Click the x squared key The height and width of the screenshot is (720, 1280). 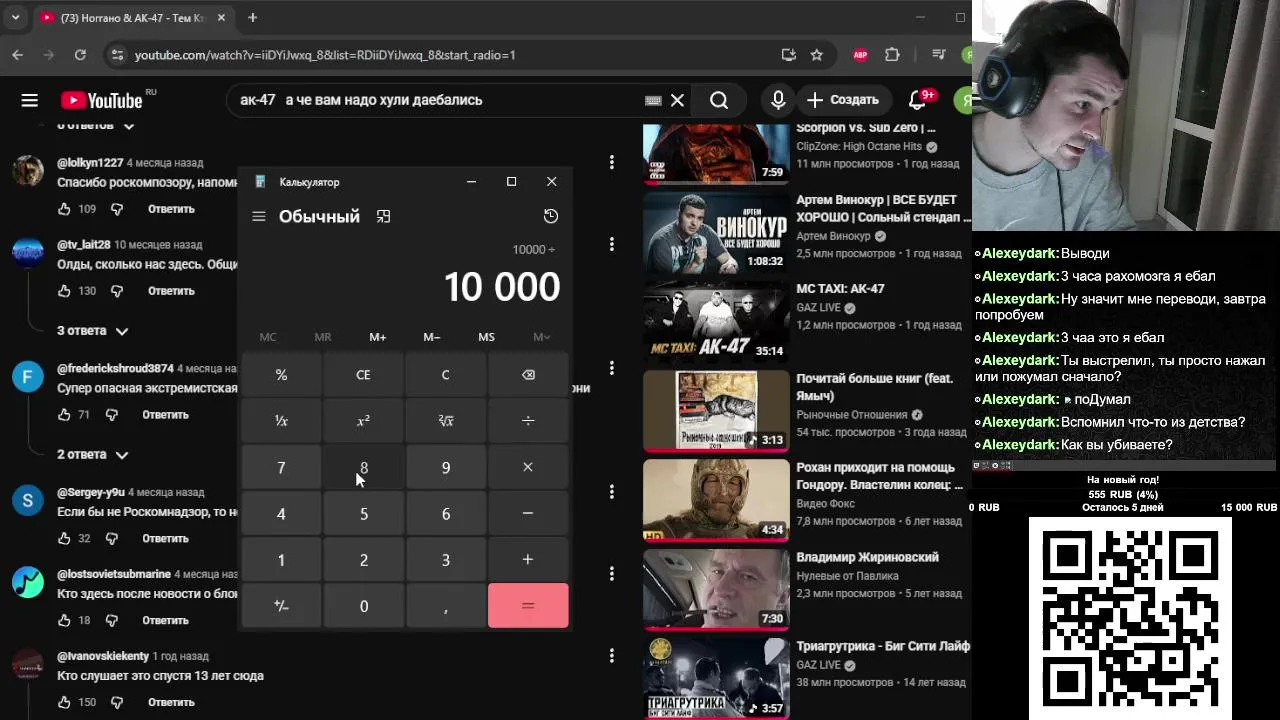point(363,421)
